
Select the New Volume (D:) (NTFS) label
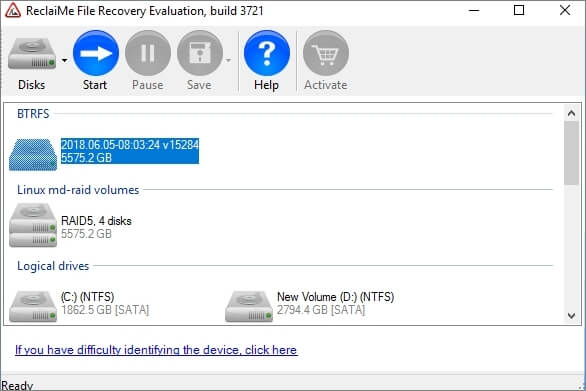click(336, 297)
